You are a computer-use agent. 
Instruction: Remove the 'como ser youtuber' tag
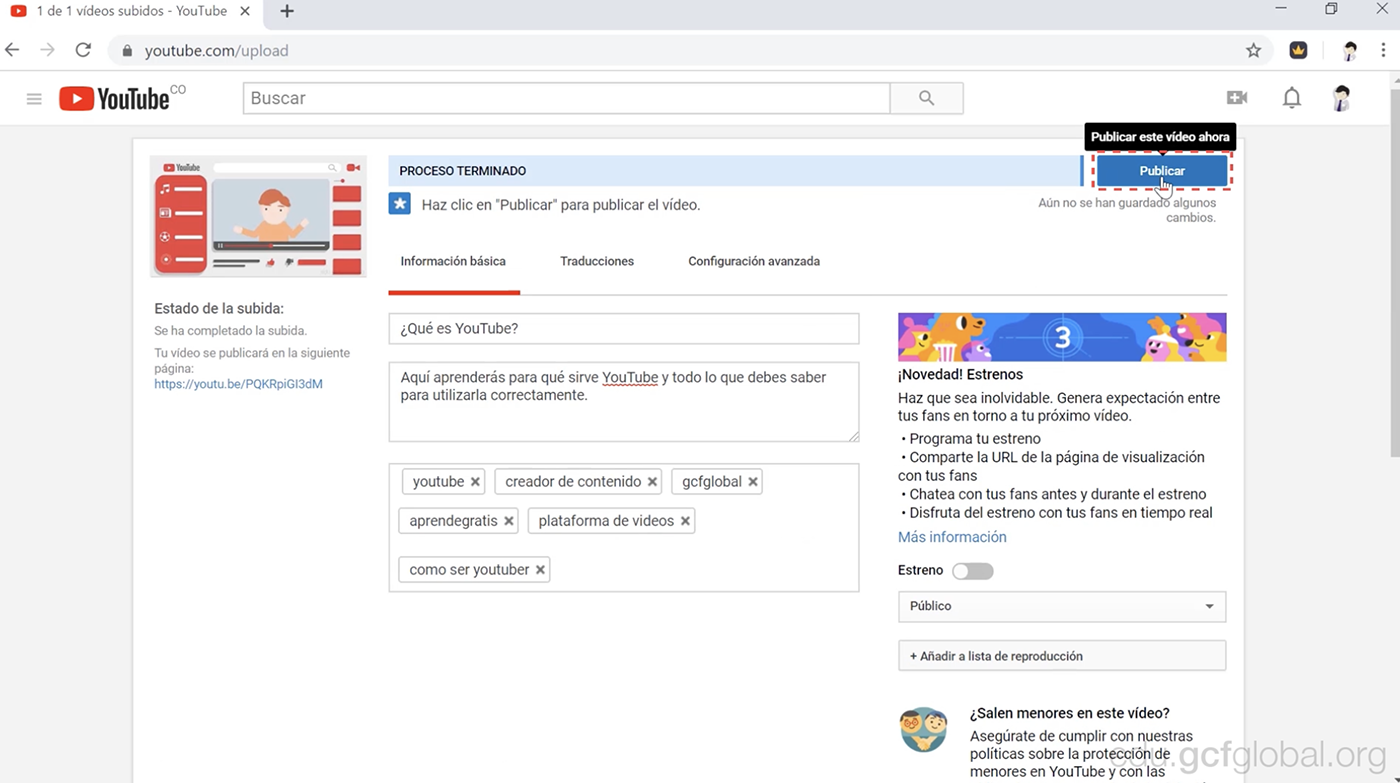coord(540,570)
